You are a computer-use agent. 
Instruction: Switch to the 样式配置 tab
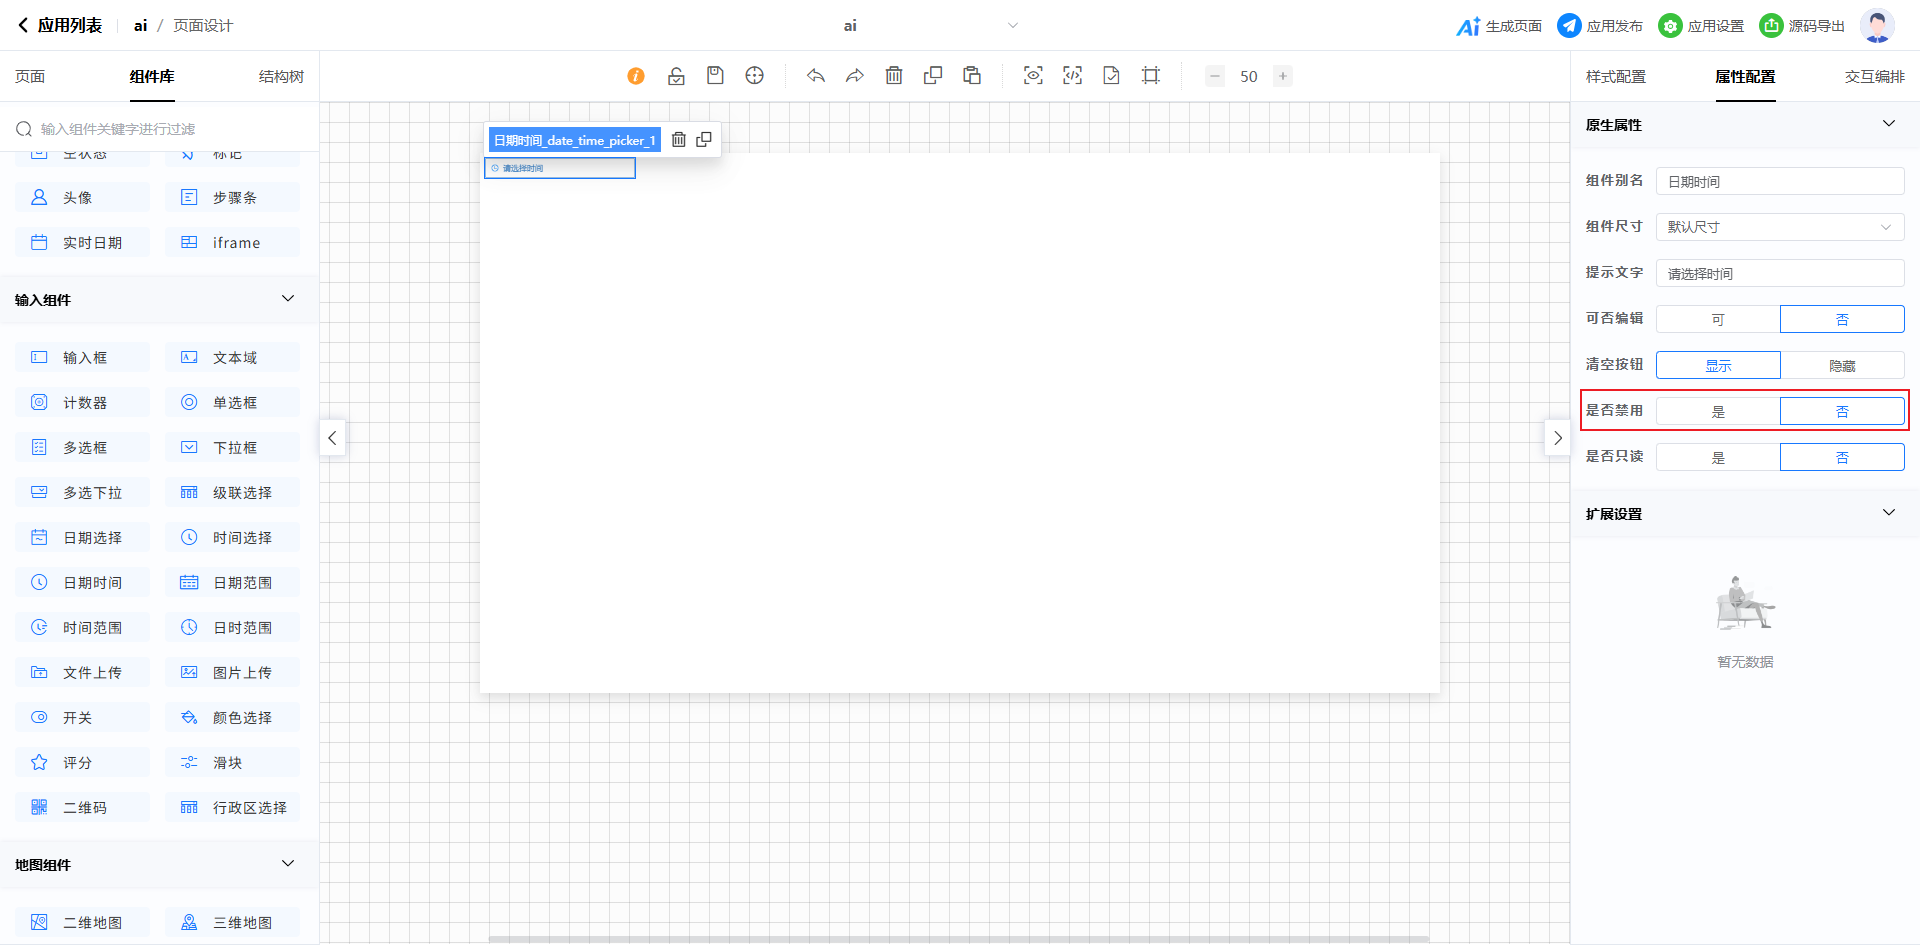[x=1615, y=77]
